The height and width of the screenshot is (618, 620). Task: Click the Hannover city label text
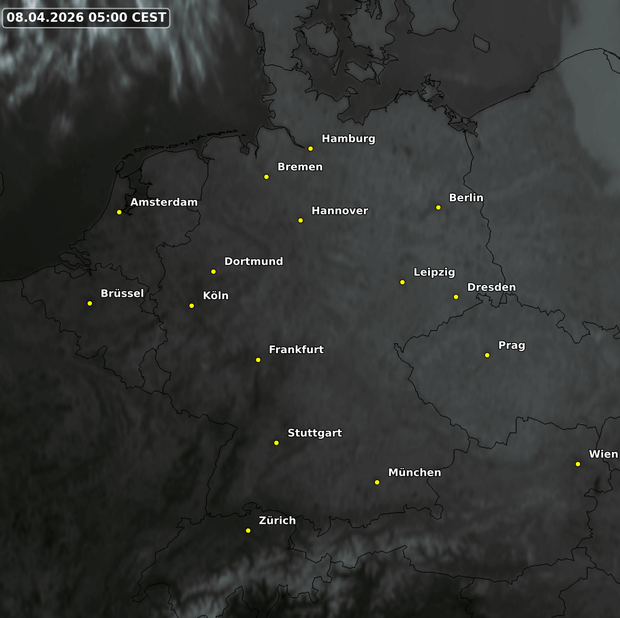click(339, 211)
